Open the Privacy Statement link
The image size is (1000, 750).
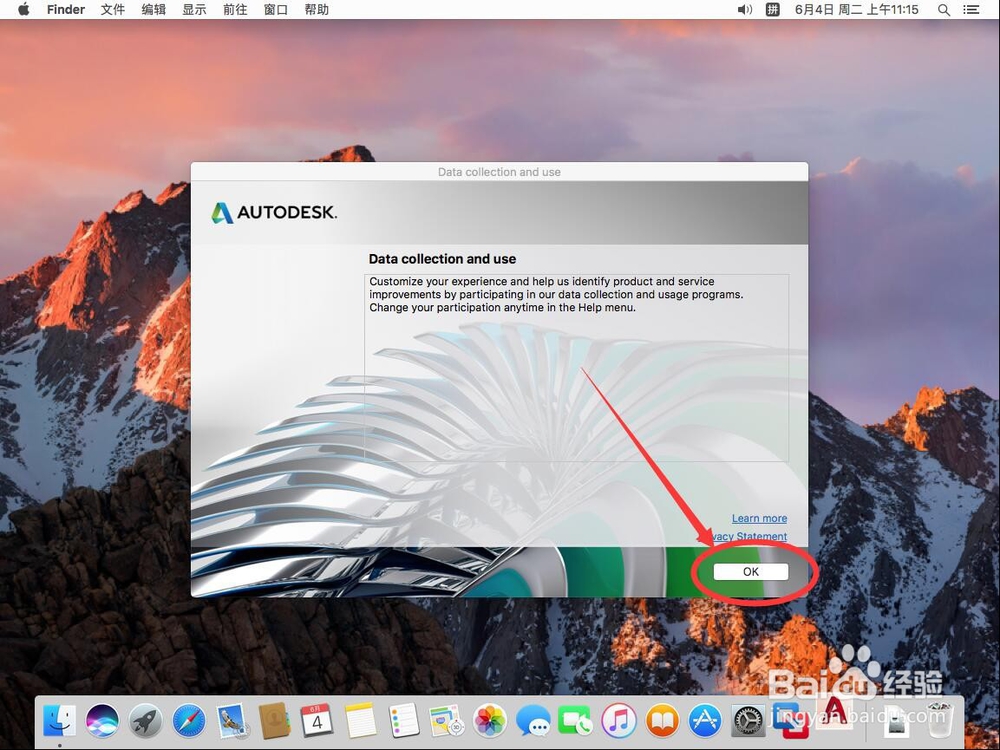748,536
